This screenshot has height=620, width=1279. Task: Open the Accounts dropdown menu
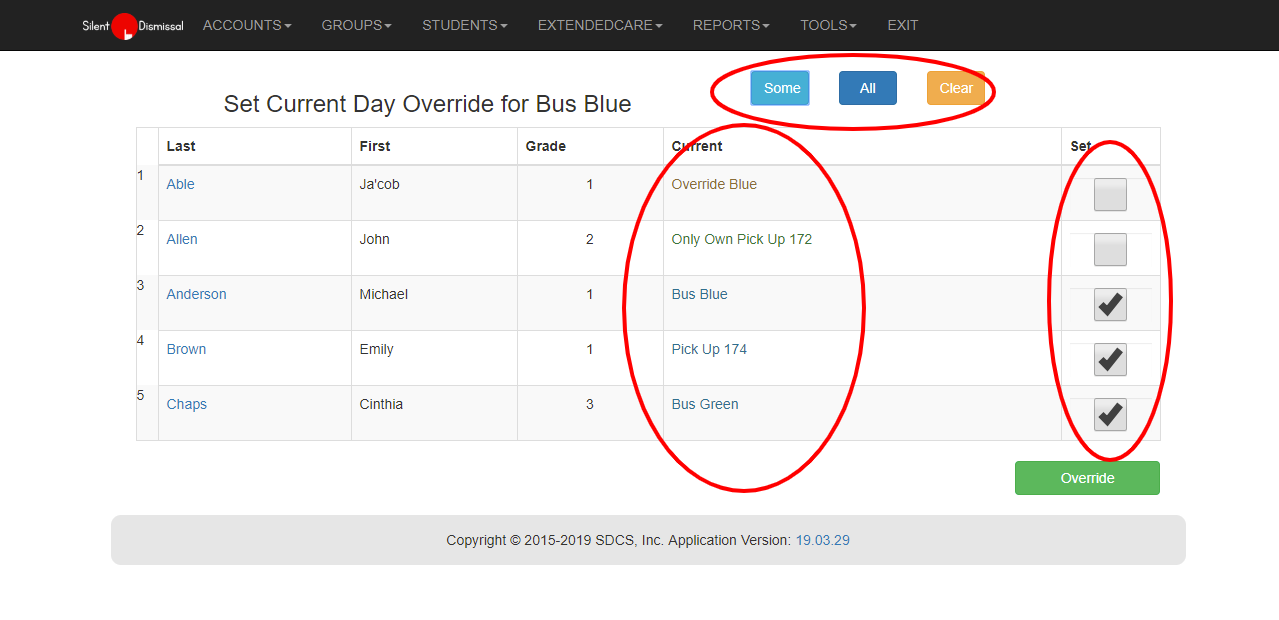tap(247, 25)
